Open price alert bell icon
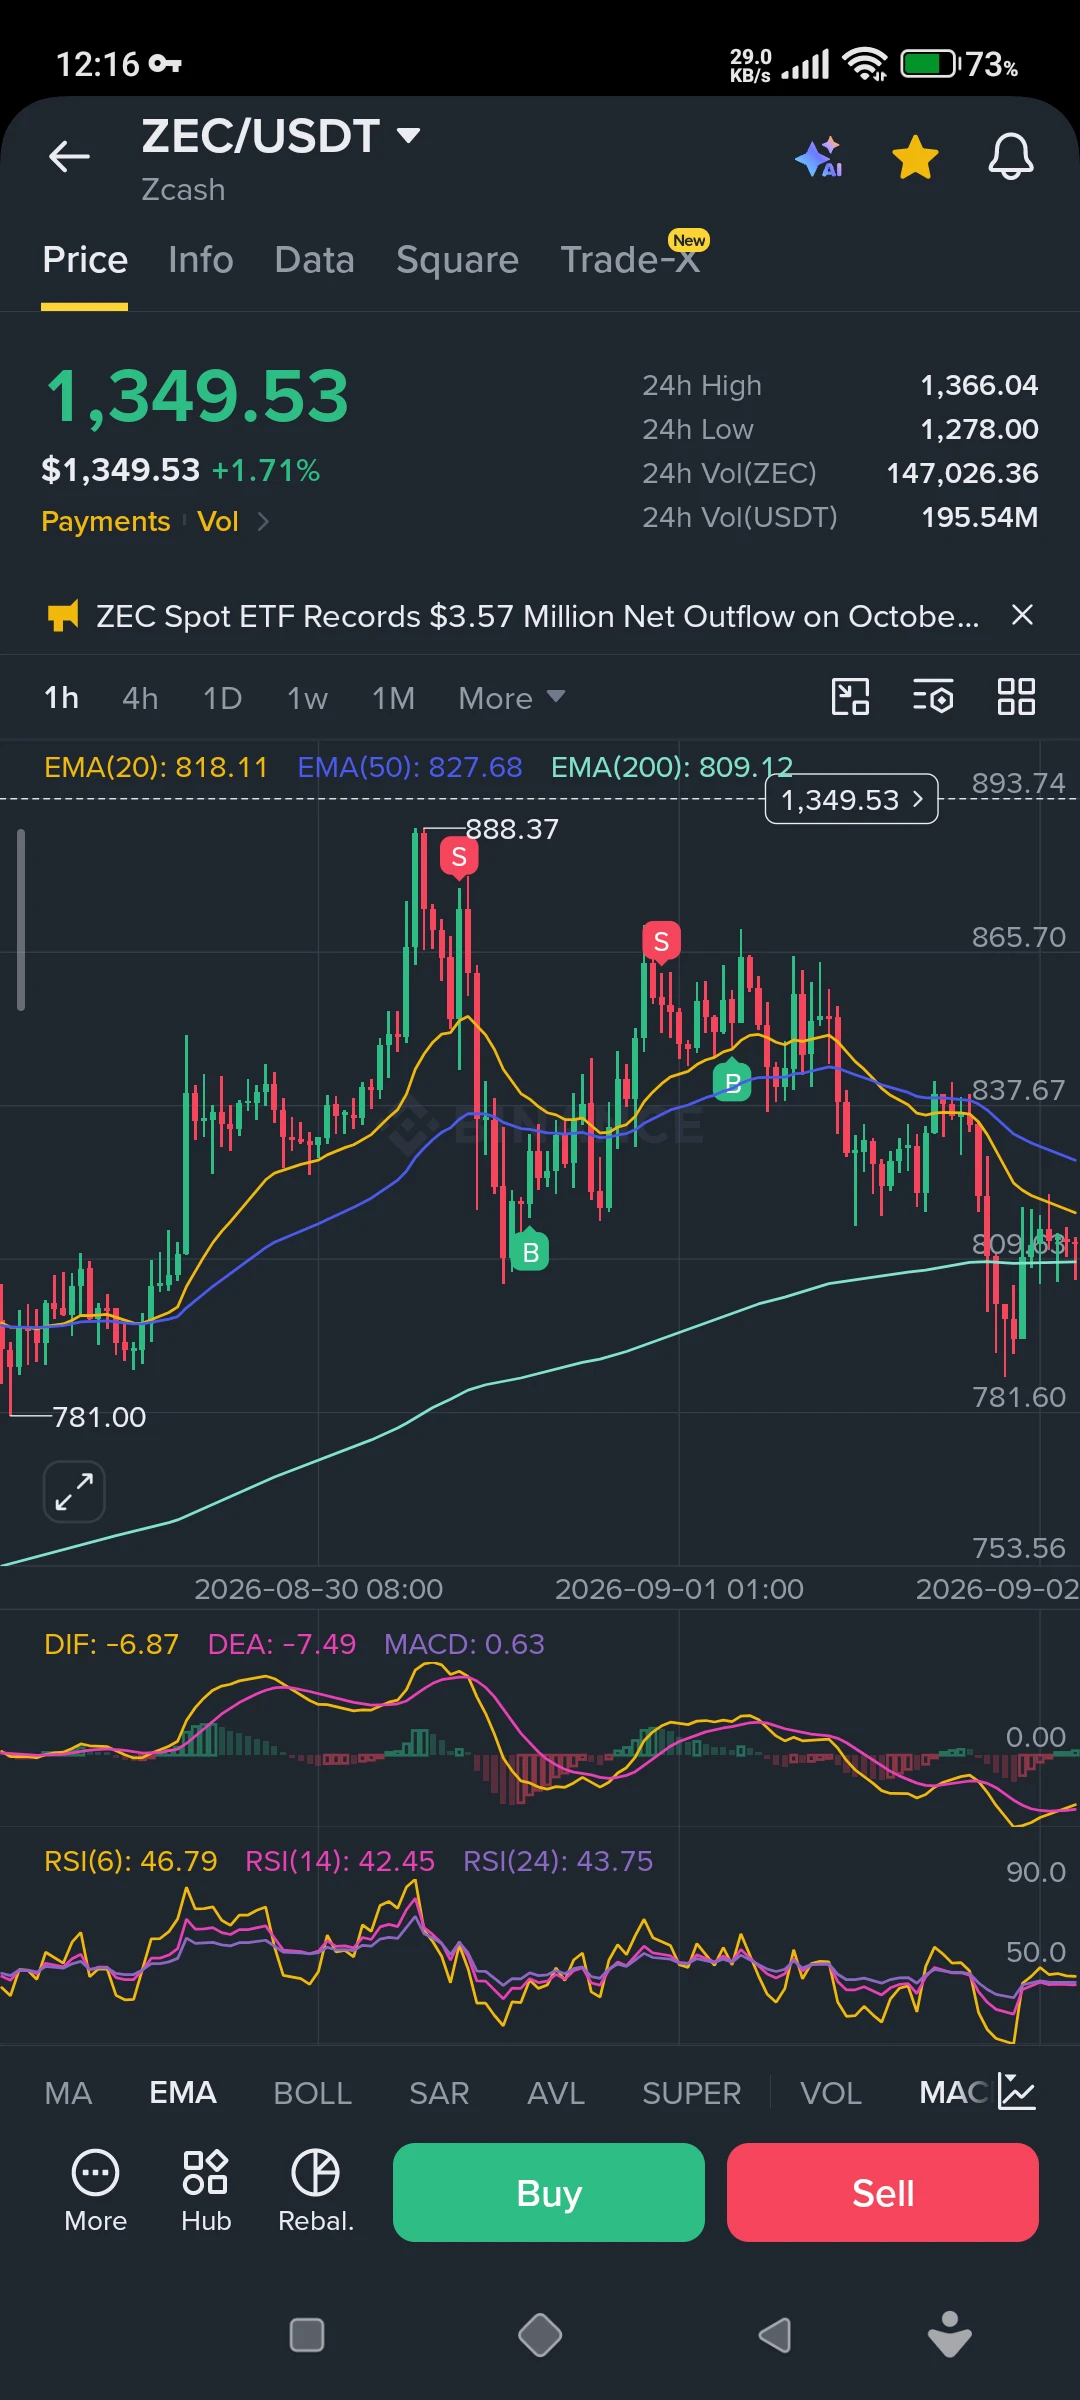1080x2400 pixels. click(x=1011, y=157)
